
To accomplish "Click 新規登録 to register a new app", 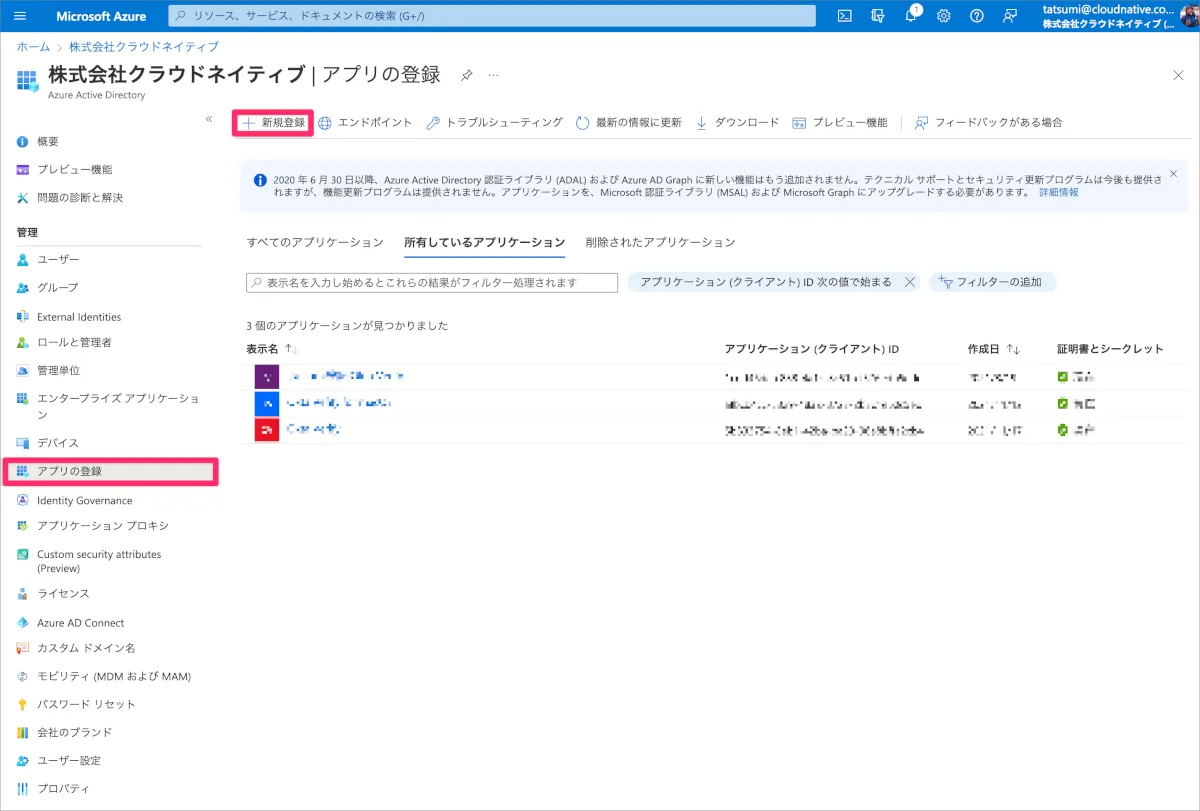I will [274, 123].
